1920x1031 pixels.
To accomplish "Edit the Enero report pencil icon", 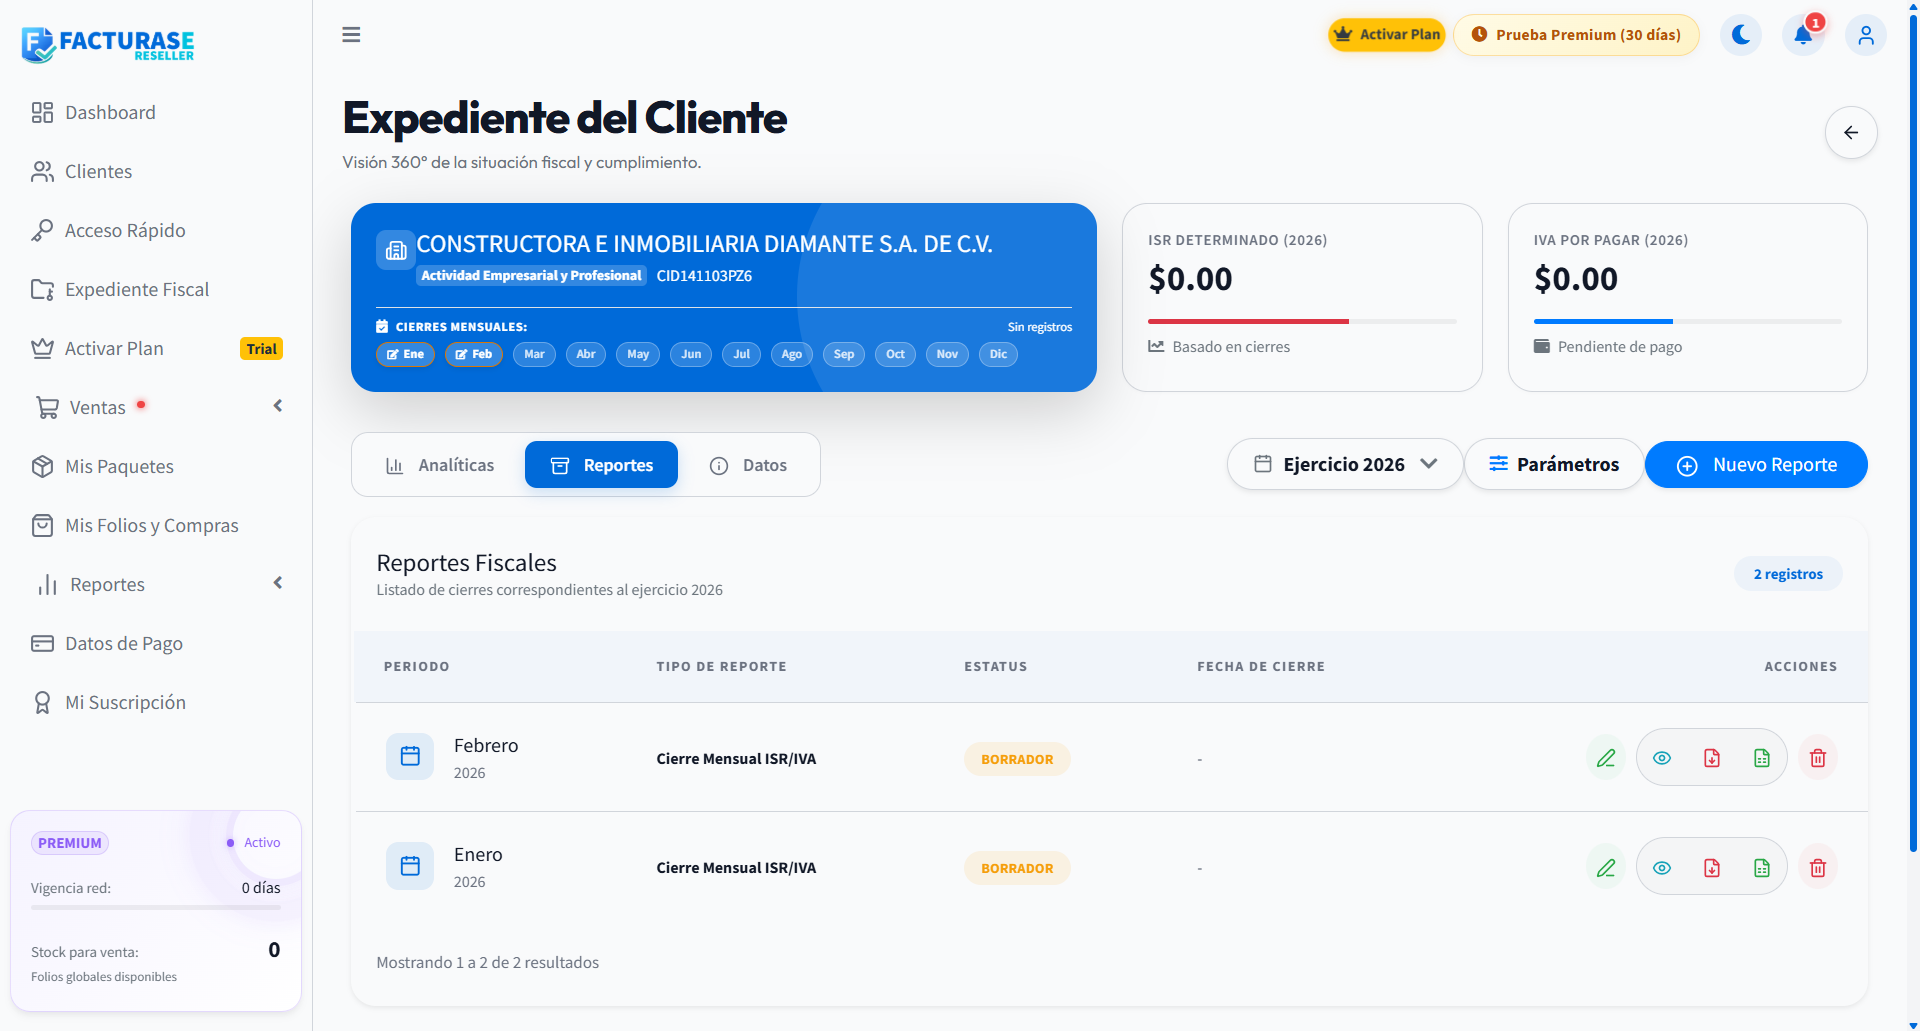I will click(x=1606, y=867).
